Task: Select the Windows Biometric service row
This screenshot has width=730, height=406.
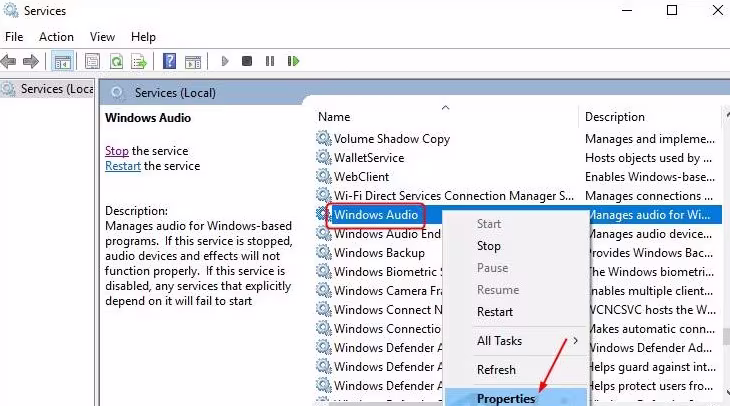Action: pyautogui.click(x=387, y=271)
